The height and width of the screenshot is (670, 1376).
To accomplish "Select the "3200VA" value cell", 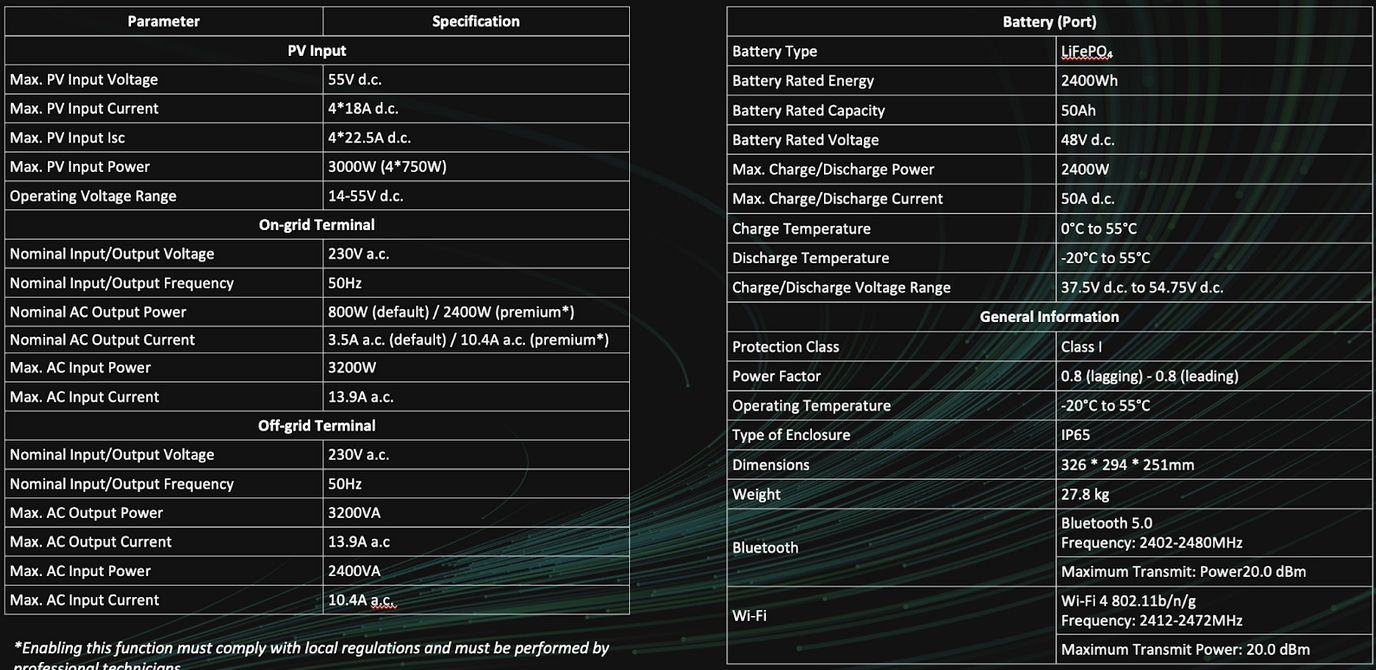I will (354, 512).
